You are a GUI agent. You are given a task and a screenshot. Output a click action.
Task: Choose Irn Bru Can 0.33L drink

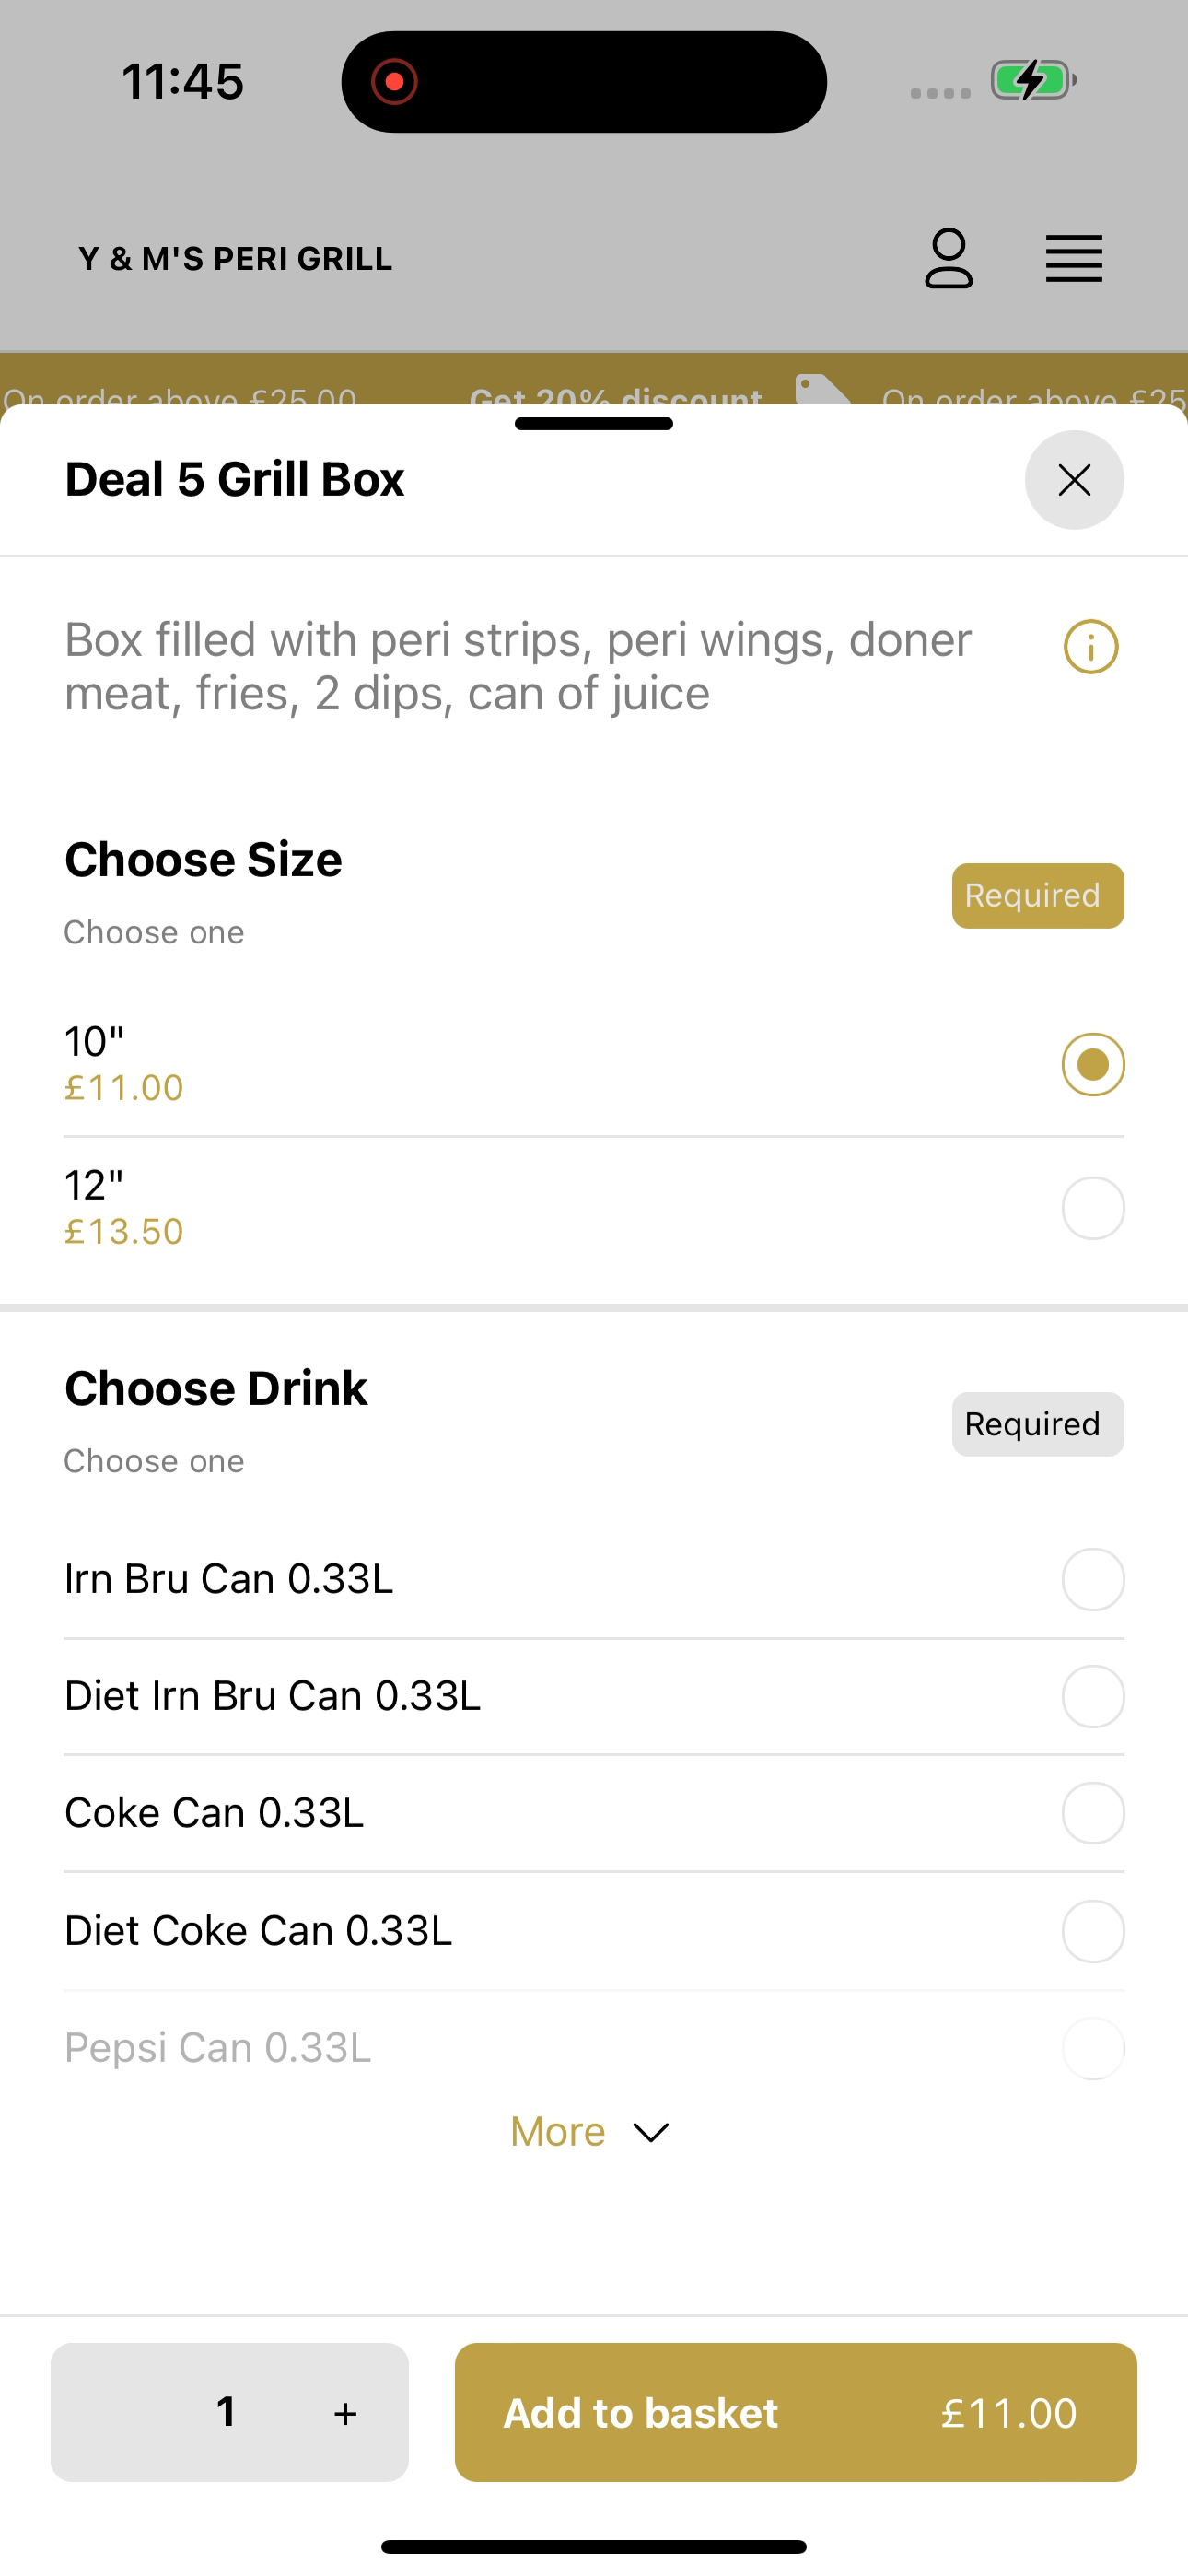[594, 1580]
